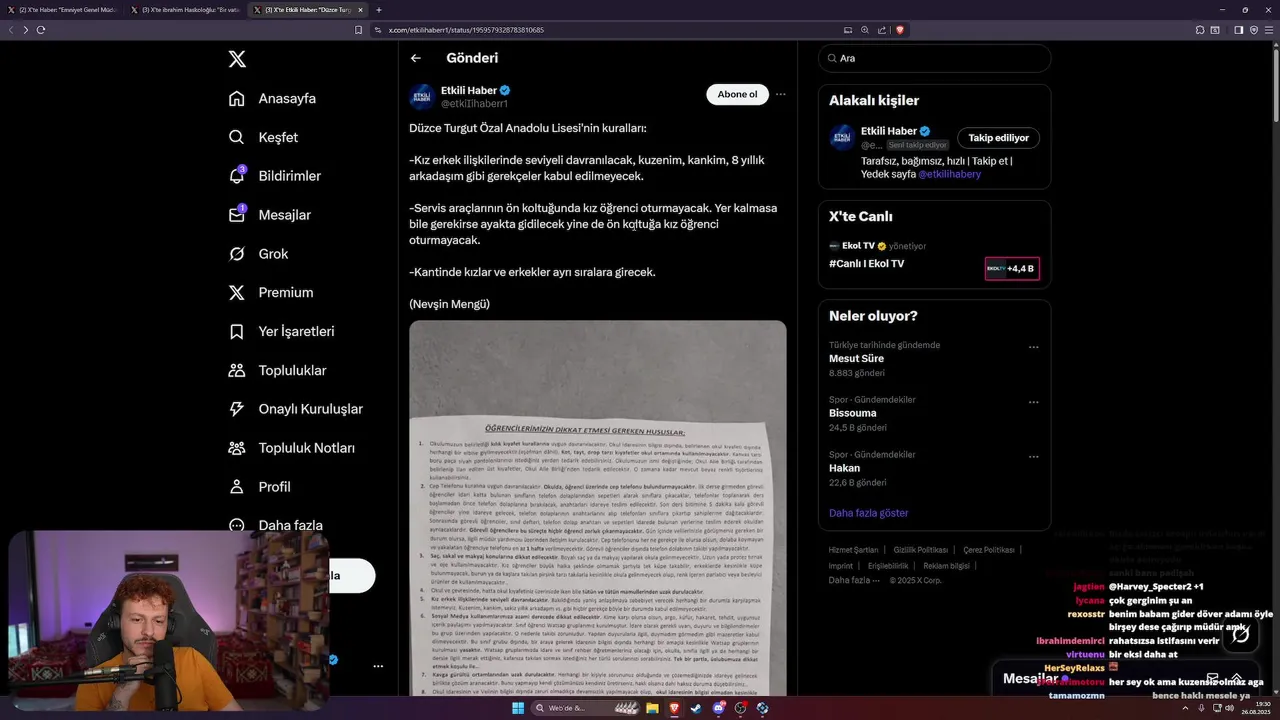Screen dimensions: 1280x720
Task: Open the floating Grok button
Action: click(1240, 634)
